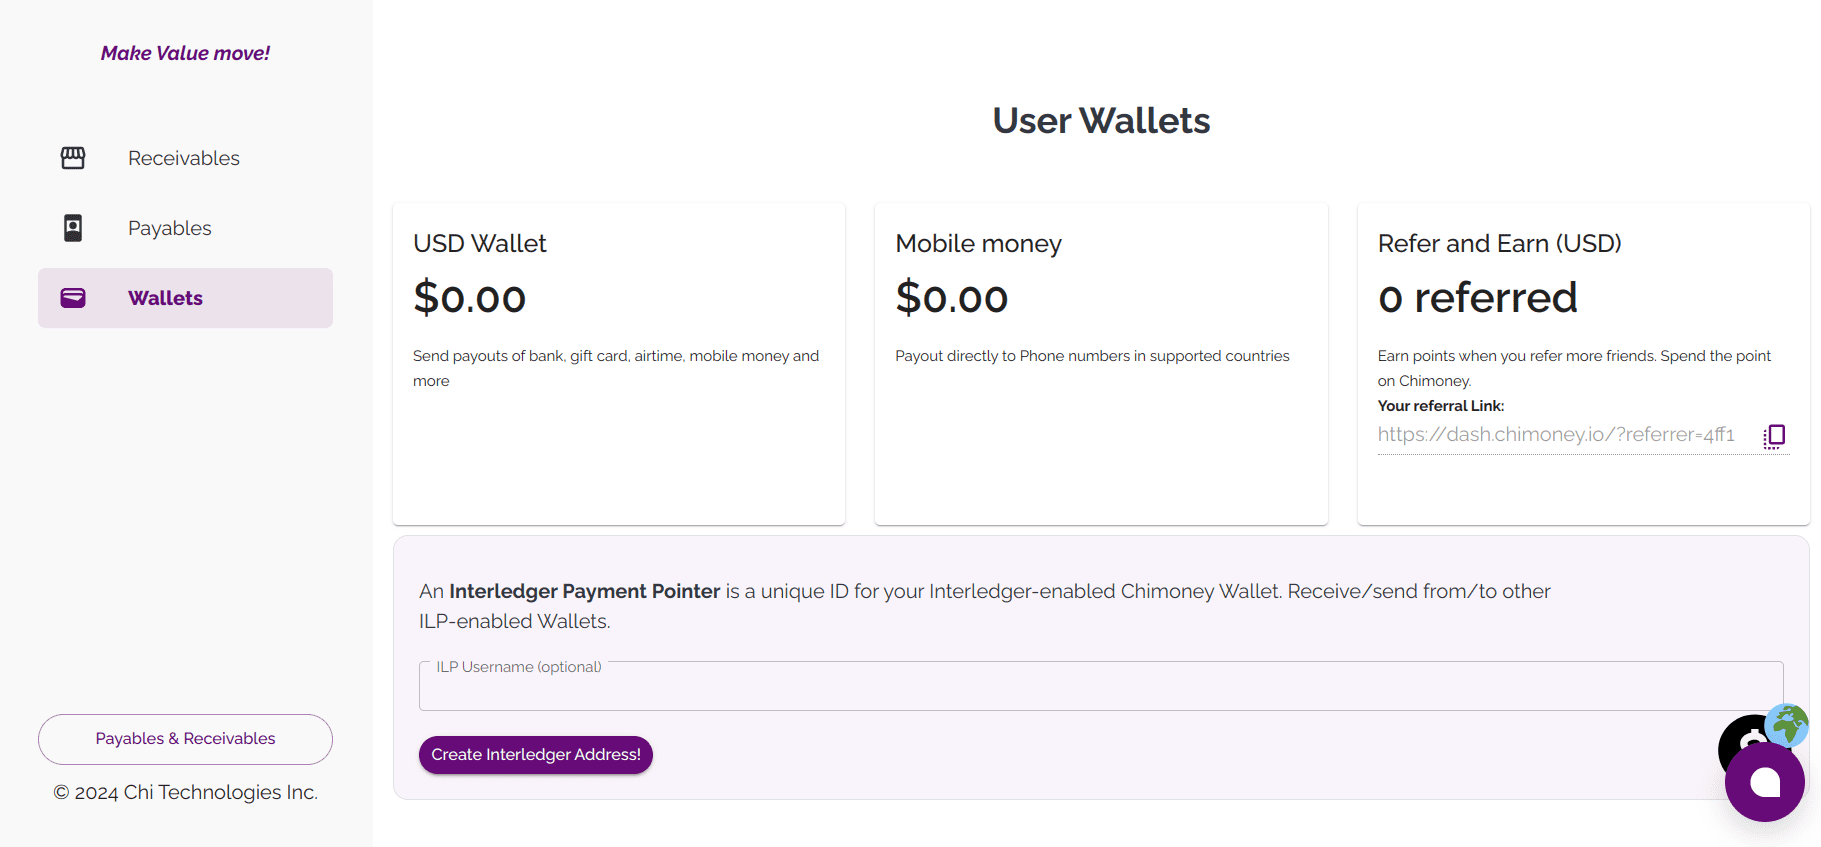Select the USD Wallet card heading
This screenshot has width=1821, height=847.
click(480, 243)
